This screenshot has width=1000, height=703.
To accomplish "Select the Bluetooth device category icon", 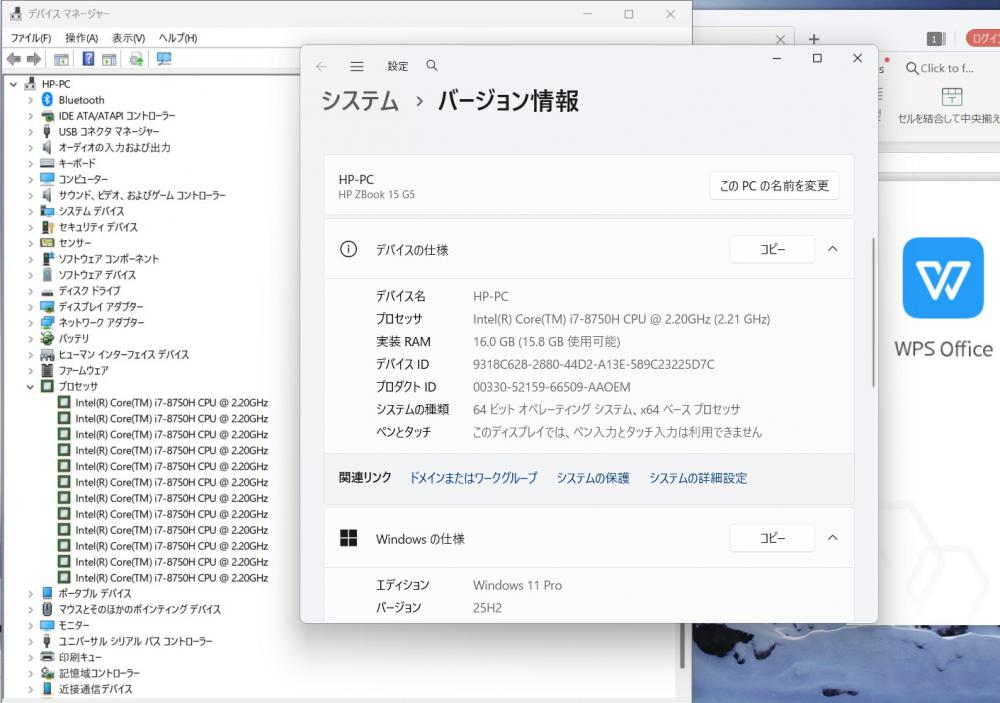I will click(x=47, y=100).
